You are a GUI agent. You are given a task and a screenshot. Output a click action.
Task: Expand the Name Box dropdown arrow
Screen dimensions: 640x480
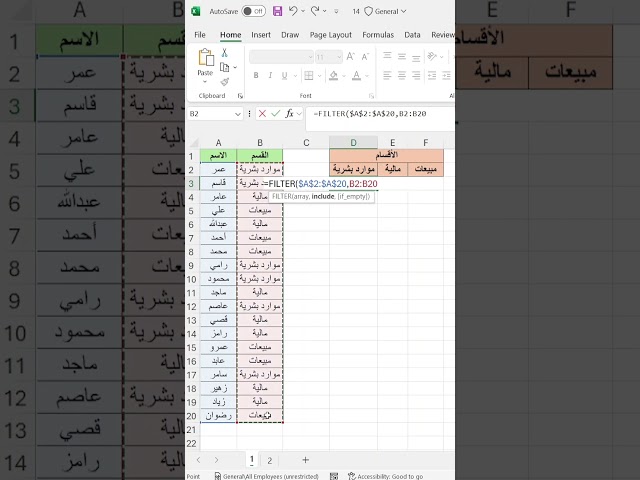coord(238,114)
